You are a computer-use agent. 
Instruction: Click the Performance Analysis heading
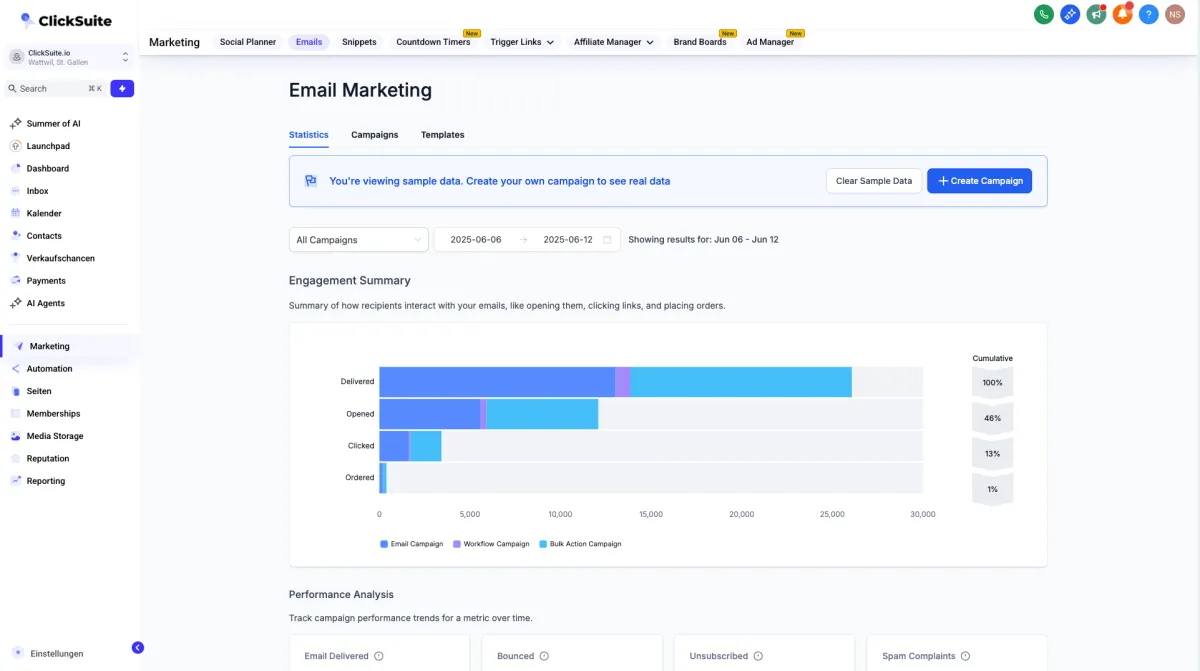pos(341,594)
